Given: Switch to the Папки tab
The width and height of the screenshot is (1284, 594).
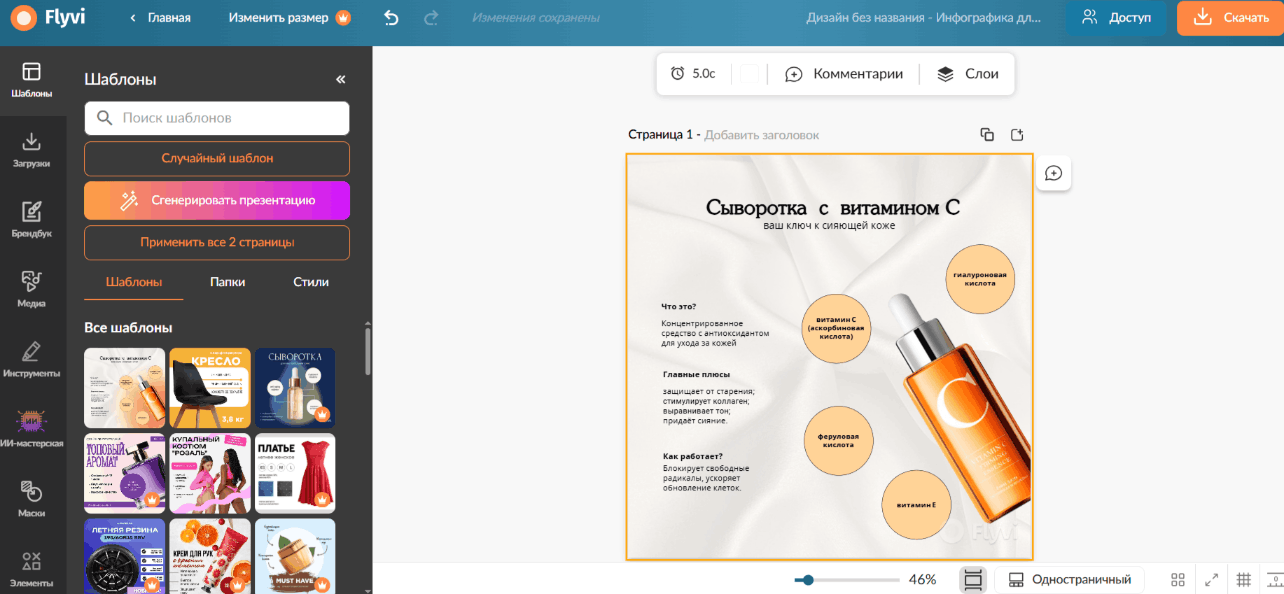Looking at the screenshot, I should [227, 282].
